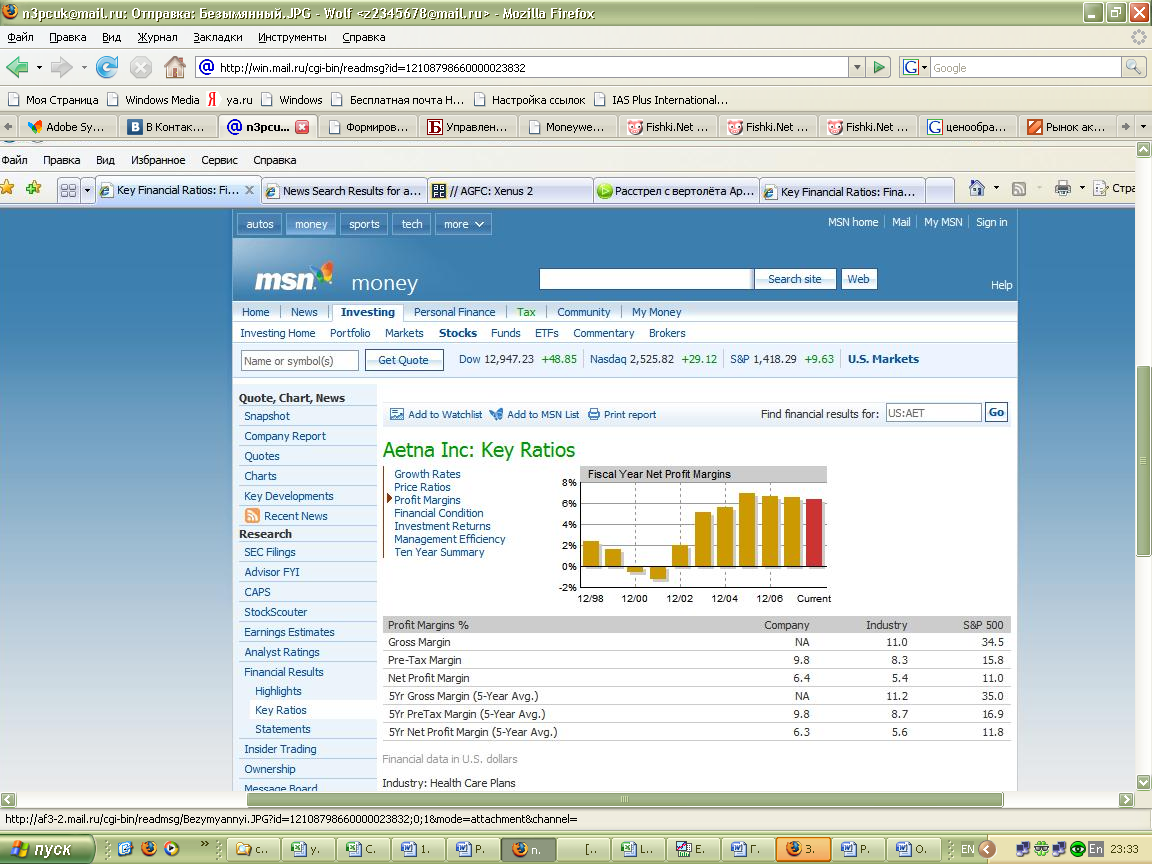Click the Recent News RSS orange icon

click(x=252, y=516)
